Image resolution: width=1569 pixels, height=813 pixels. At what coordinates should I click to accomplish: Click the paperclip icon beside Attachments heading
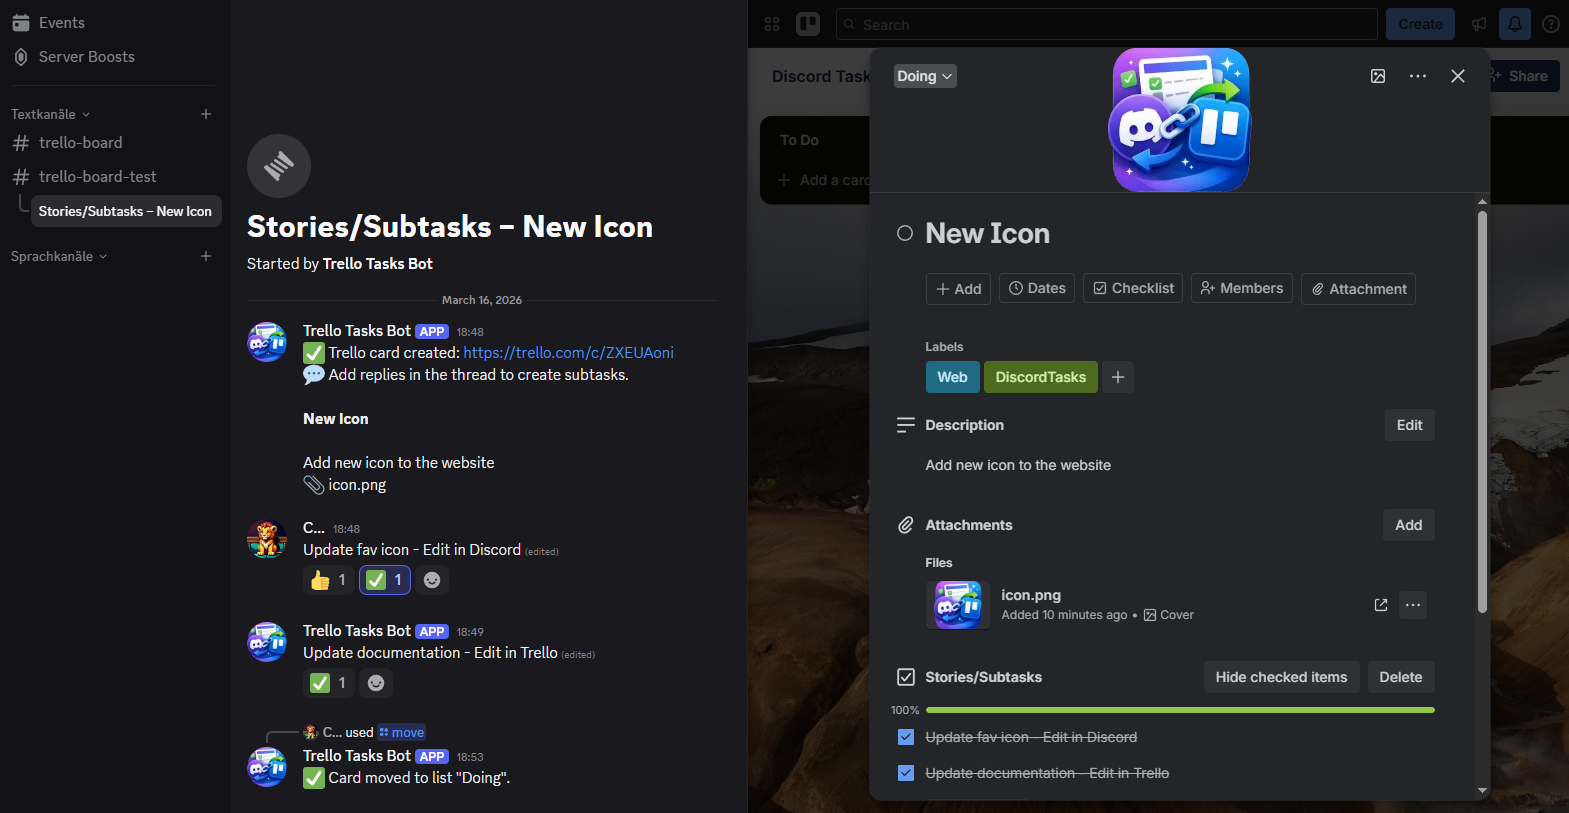pos(906,525)
